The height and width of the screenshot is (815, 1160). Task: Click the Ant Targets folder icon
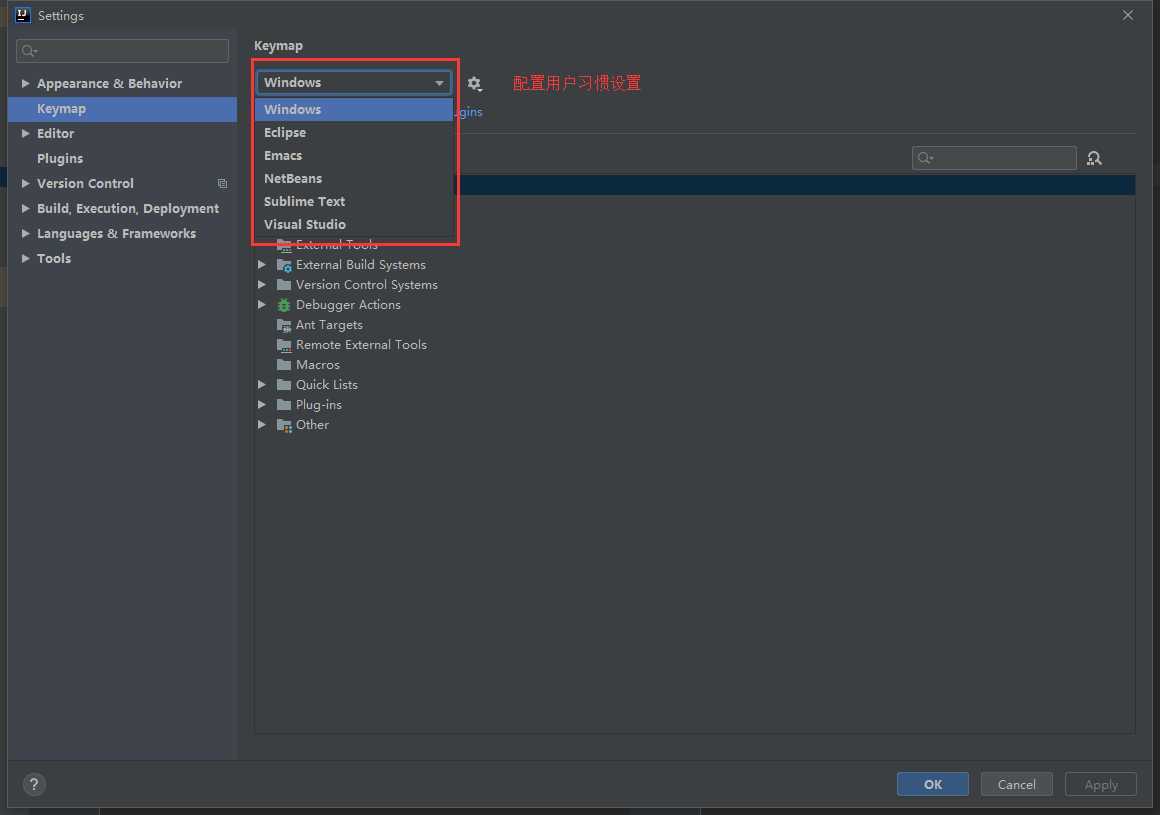pos(284,325)
